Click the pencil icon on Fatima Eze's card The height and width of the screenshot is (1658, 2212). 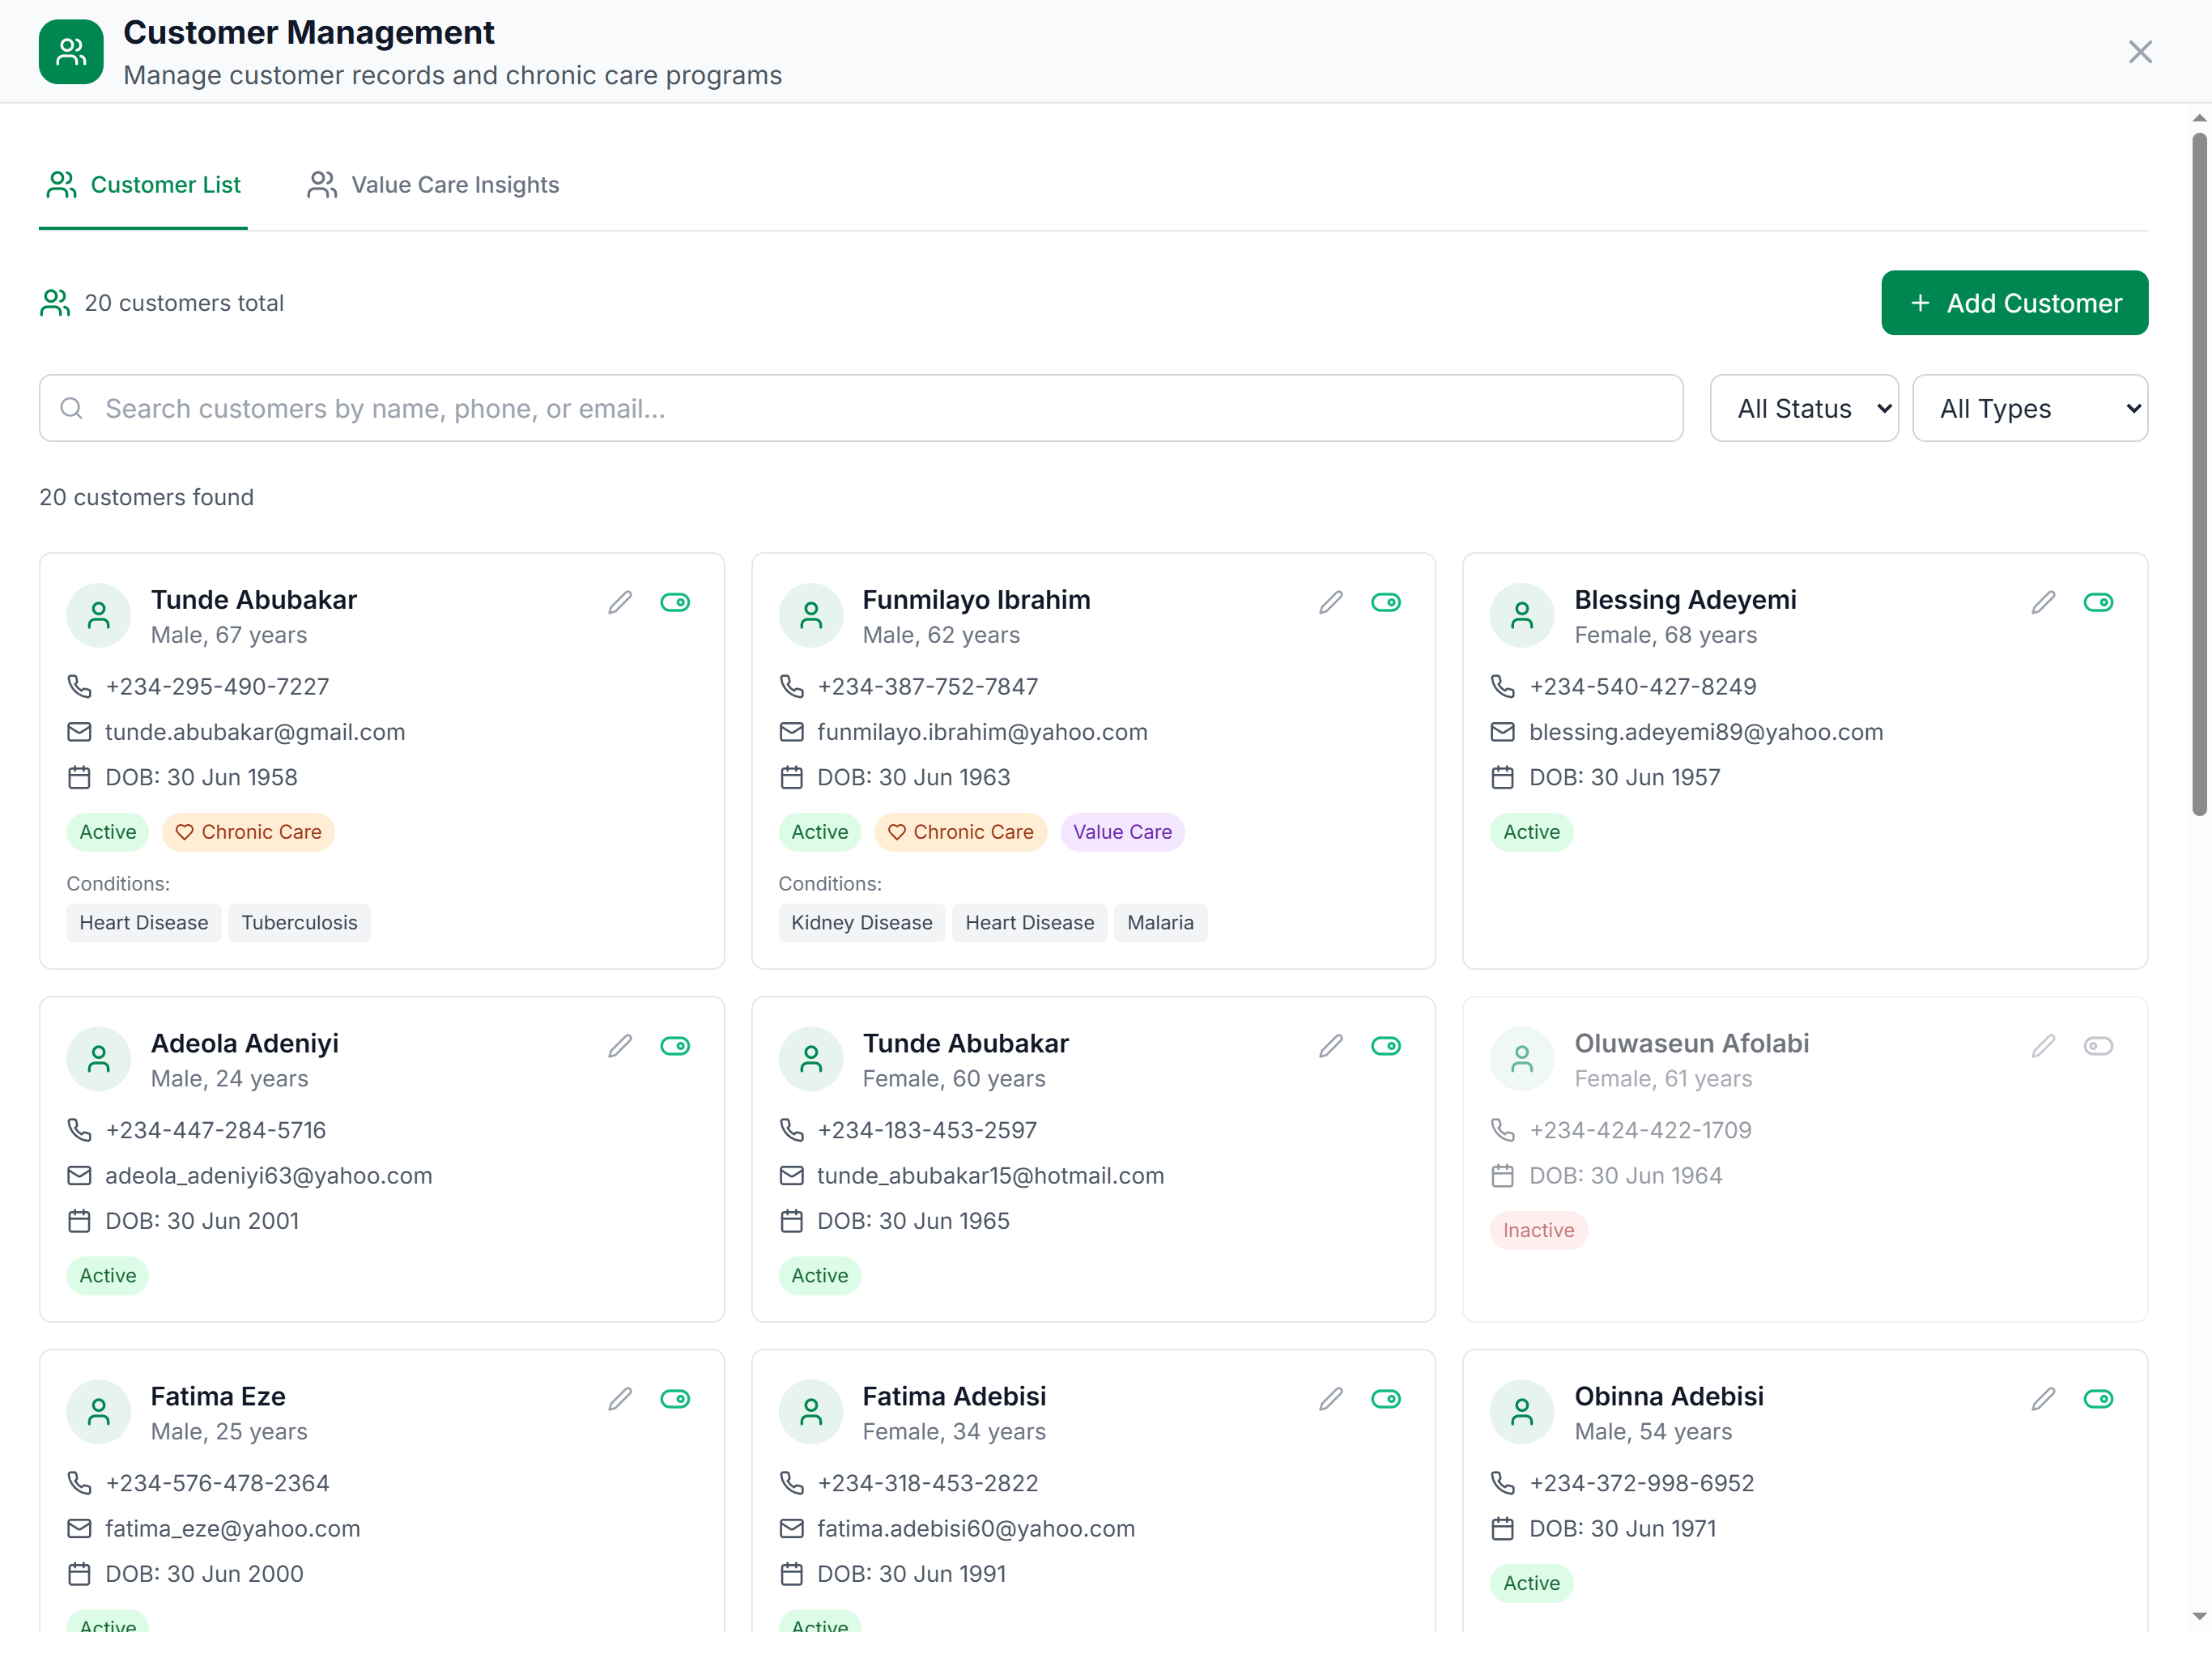click(x=620, y=1399)
